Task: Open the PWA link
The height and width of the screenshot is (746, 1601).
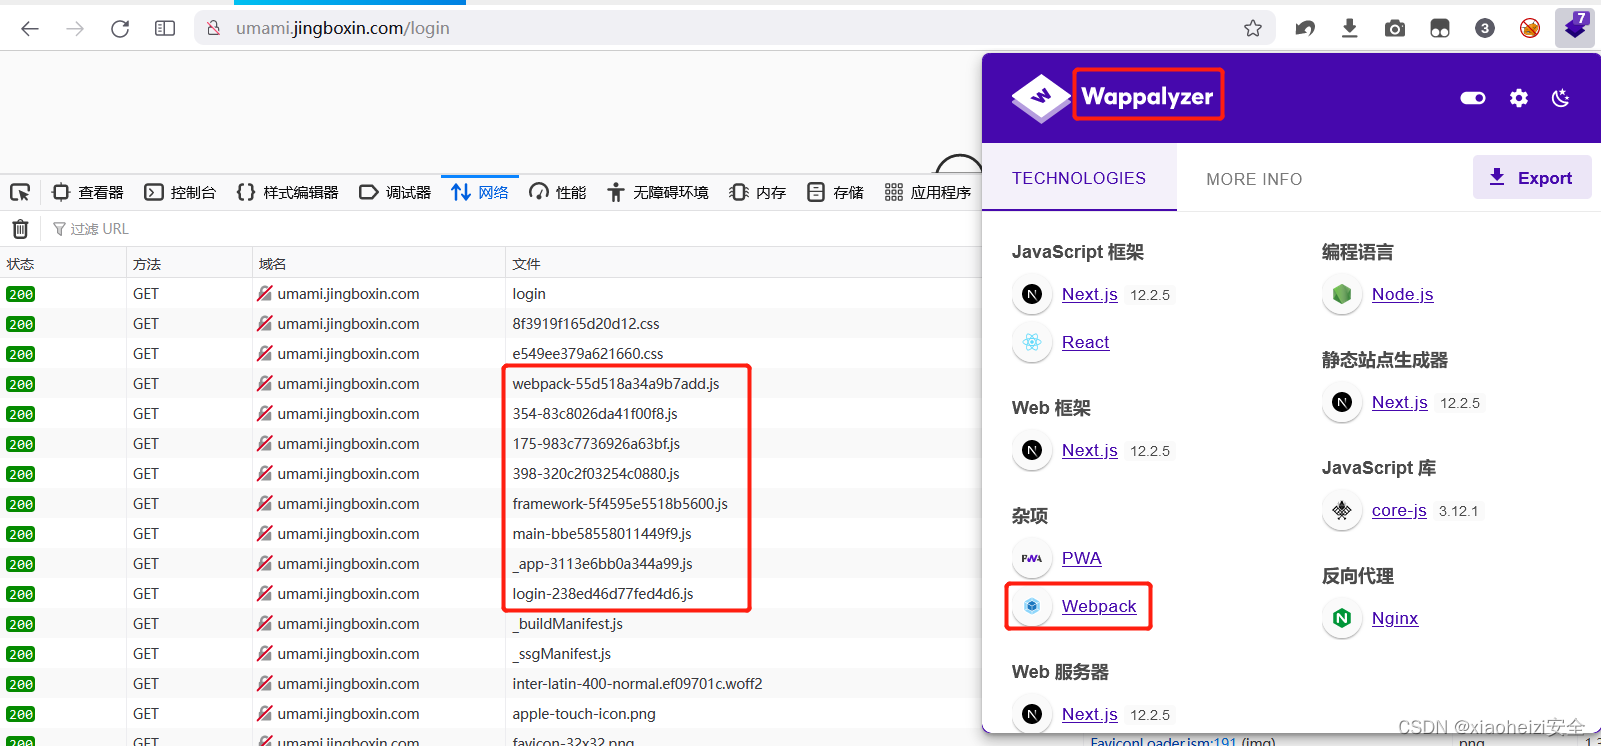Action: pyautogui.click(x=1081, y=558)
